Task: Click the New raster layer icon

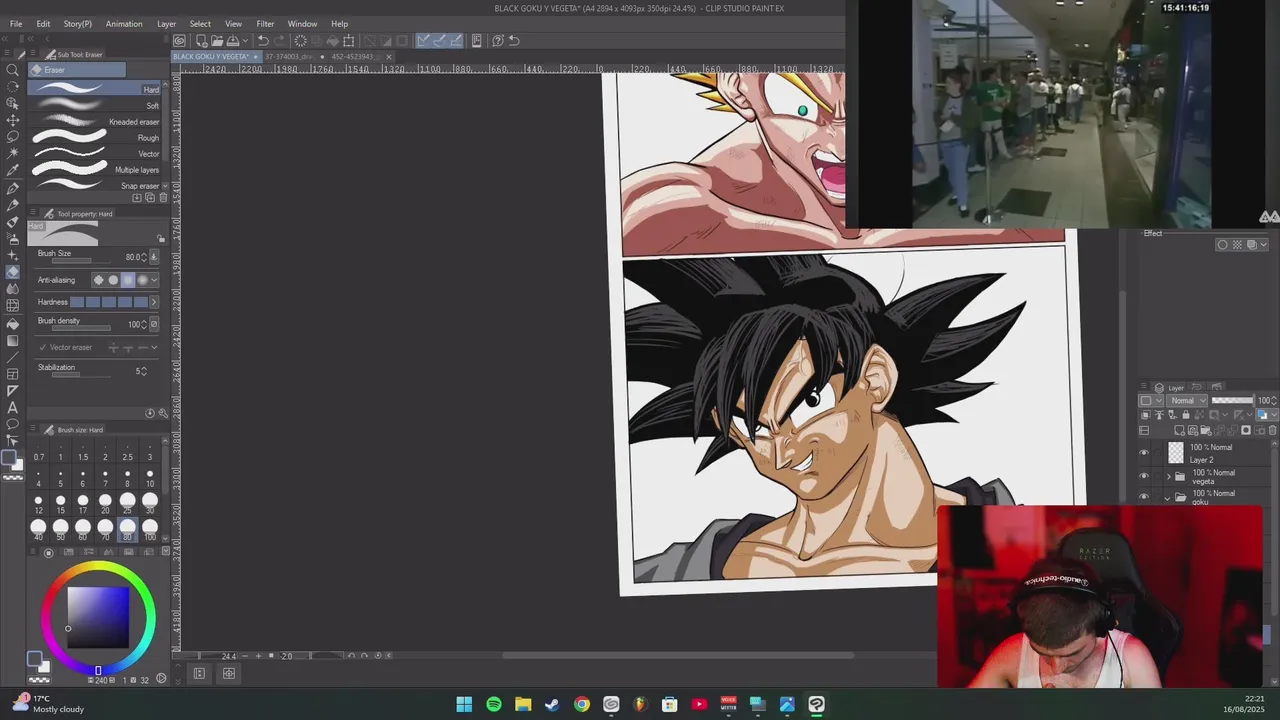Action: coord(1179,430)
